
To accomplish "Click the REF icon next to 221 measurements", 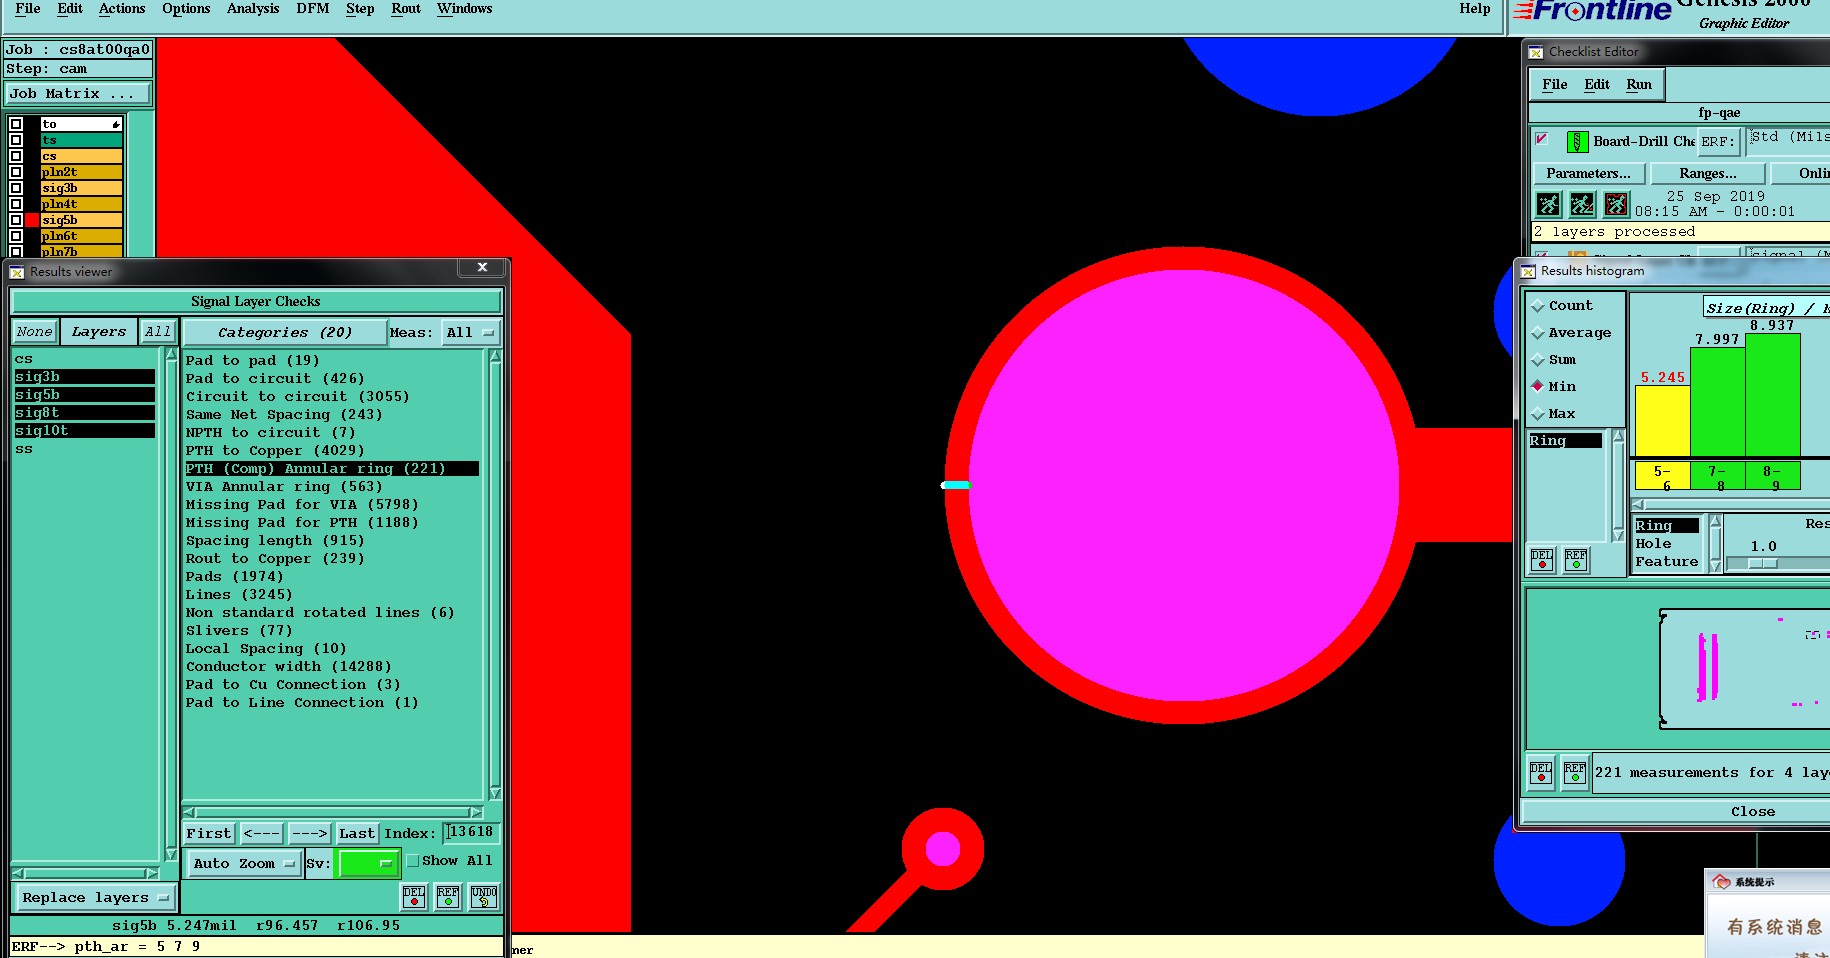I will pos(1575,773).
